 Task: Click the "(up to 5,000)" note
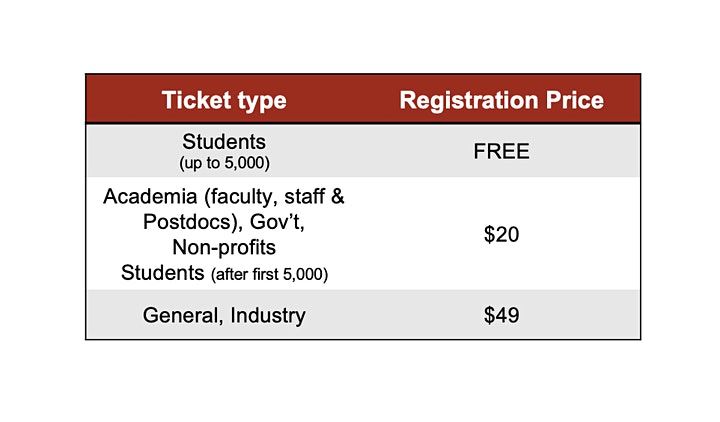224,162
